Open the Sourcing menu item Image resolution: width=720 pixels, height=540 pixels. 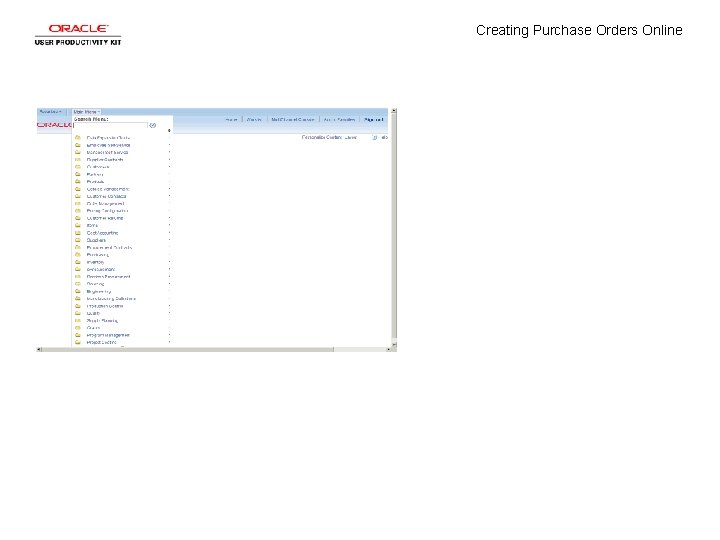point(96,284)
